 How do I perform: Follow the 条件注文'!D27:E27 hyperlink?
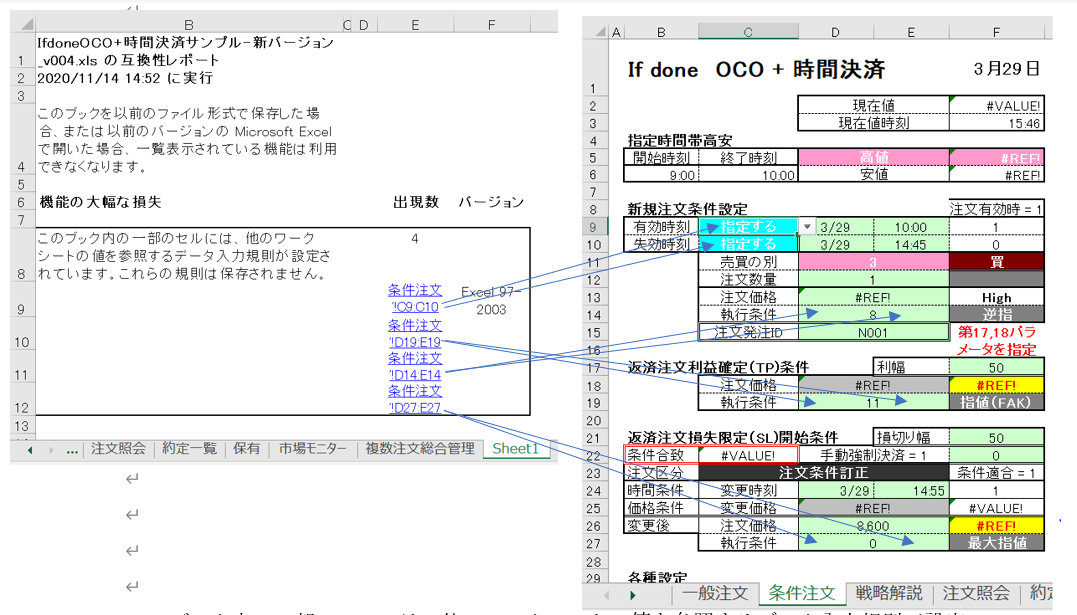[x=414, y=399]
